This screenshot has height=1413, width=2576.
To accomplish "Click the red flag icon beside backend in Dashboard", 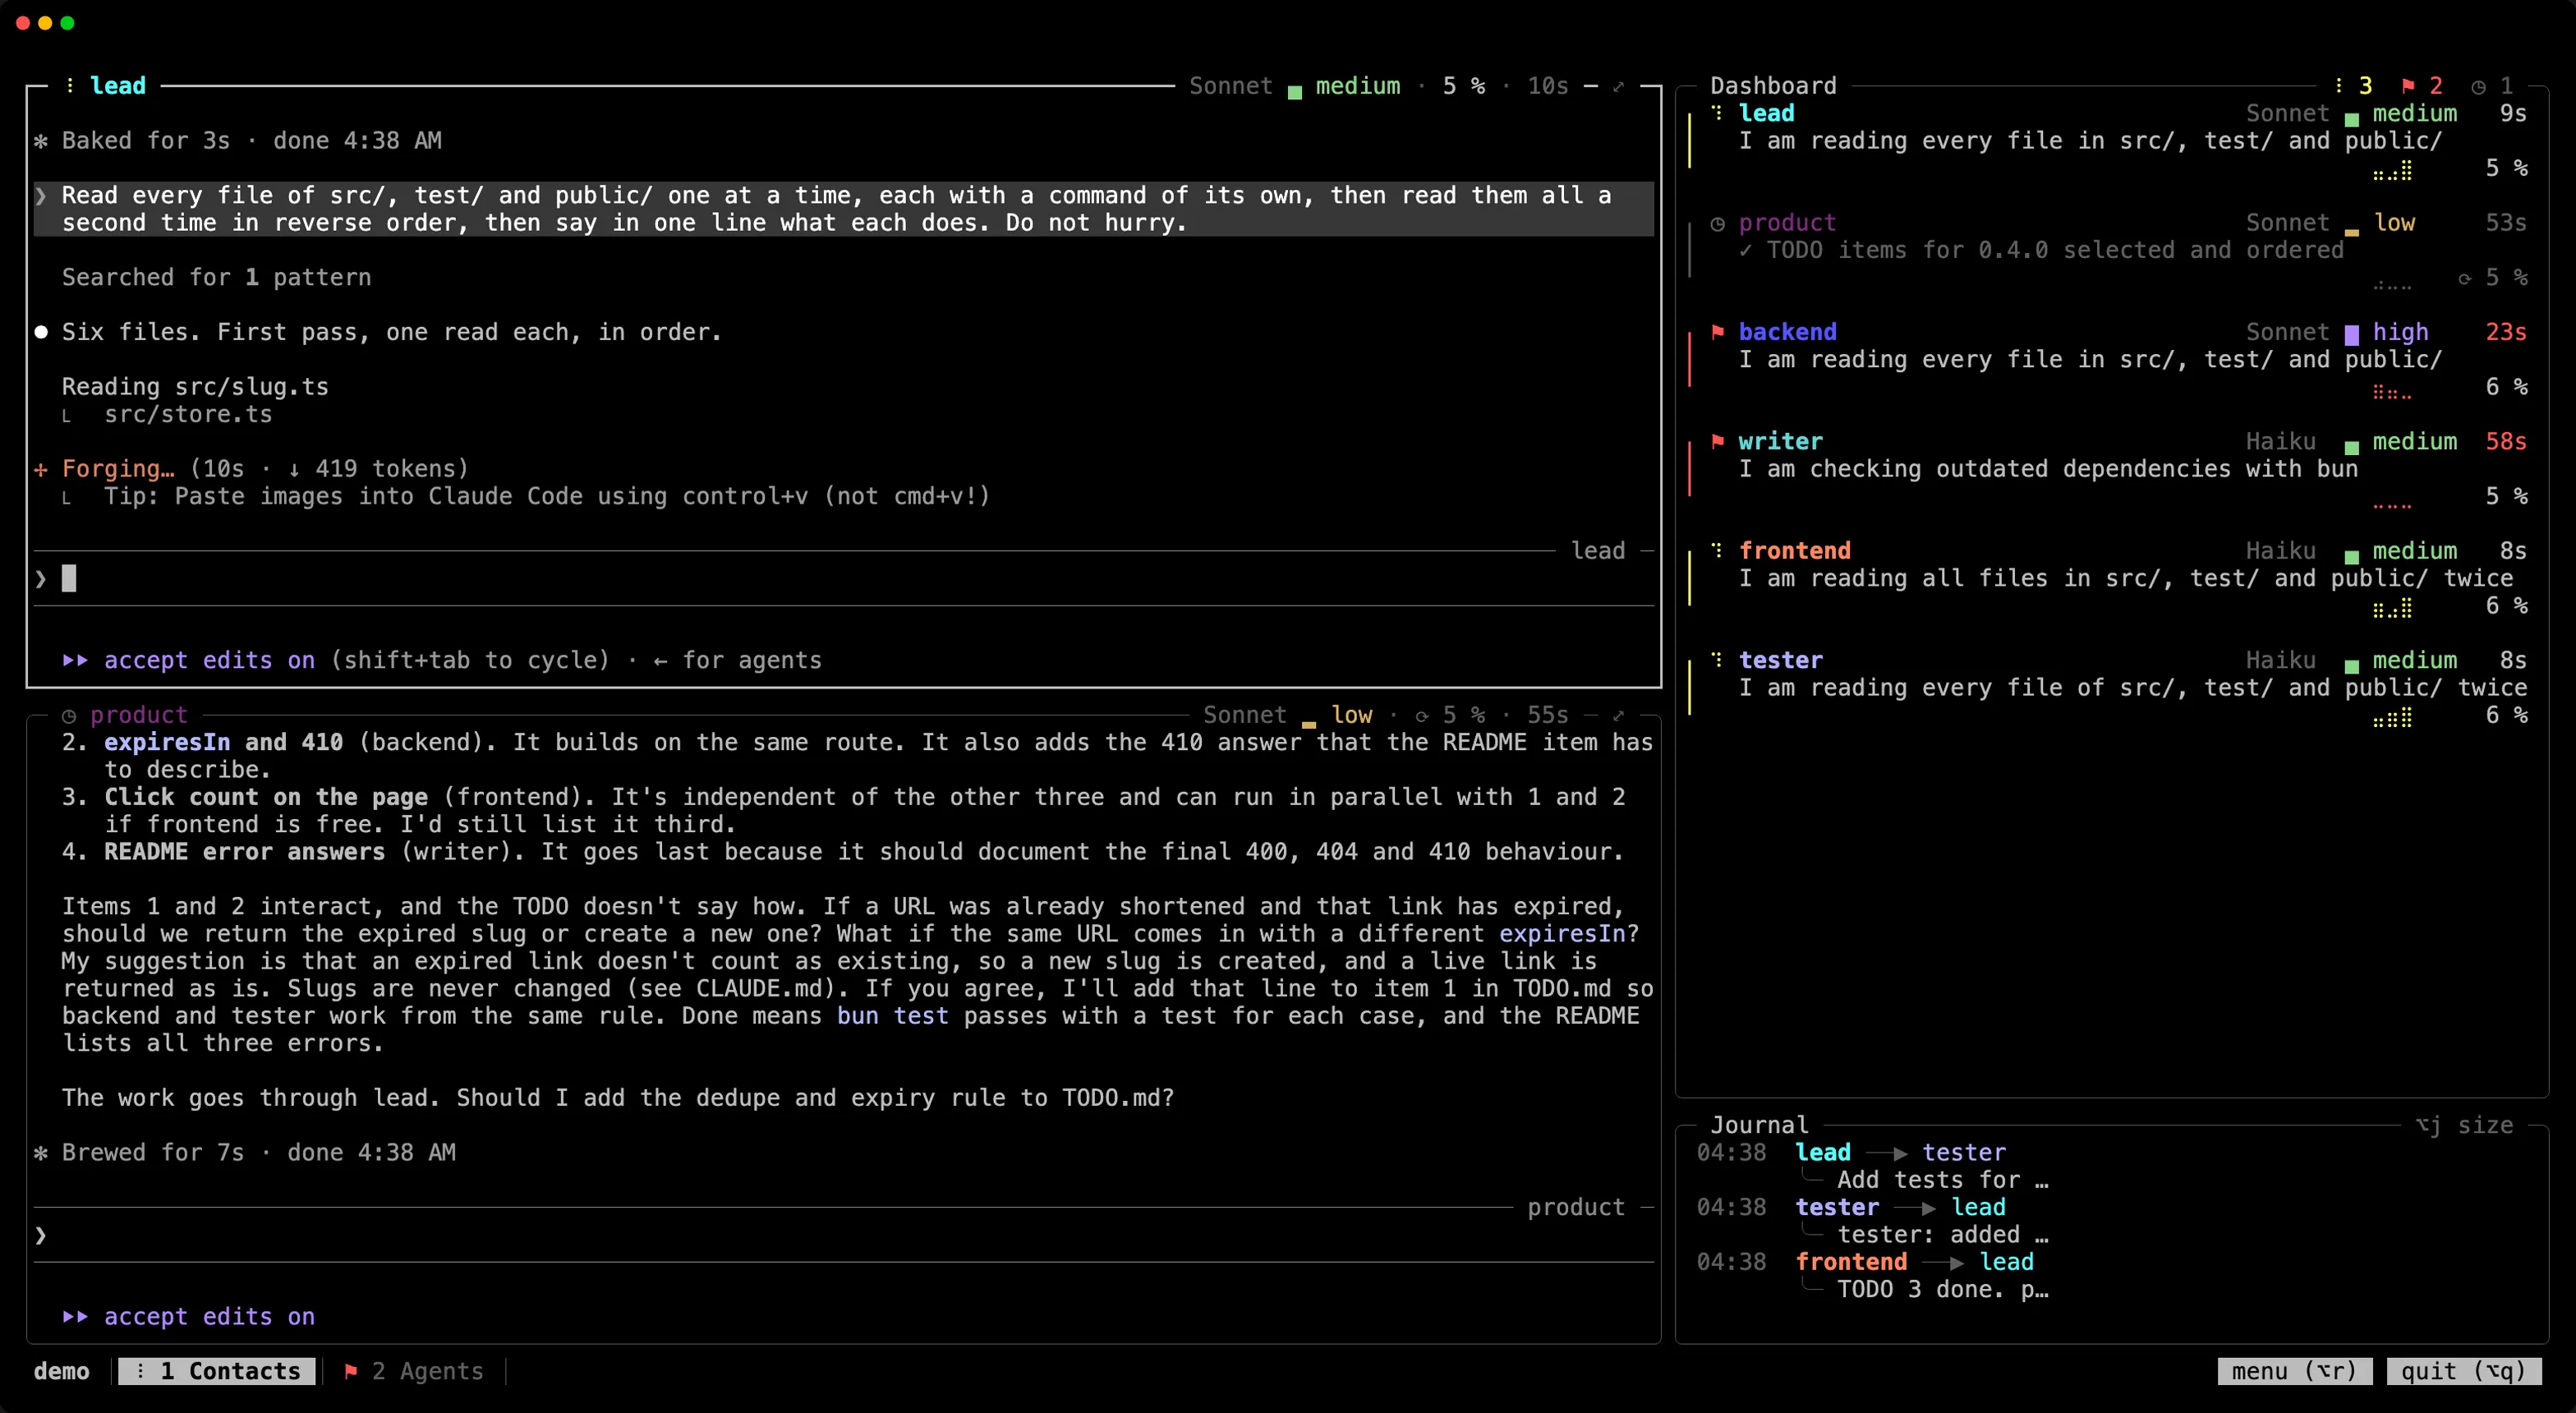I will [1717, 332].
